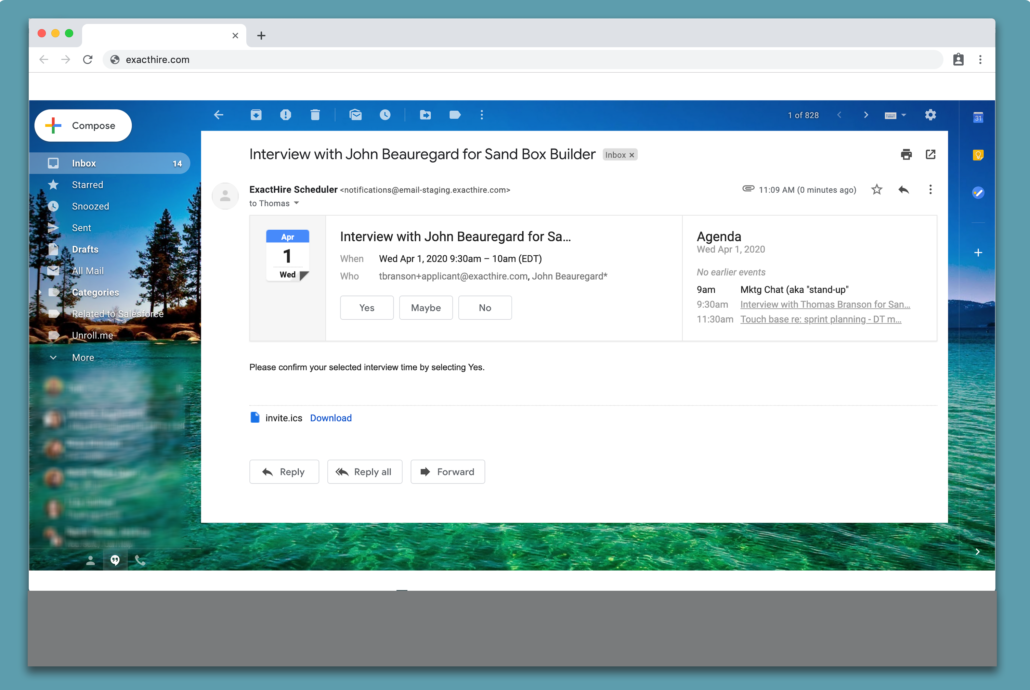Snooze this email with clock icon
This screenshot has height=690, width=1030.
(385, 115)
